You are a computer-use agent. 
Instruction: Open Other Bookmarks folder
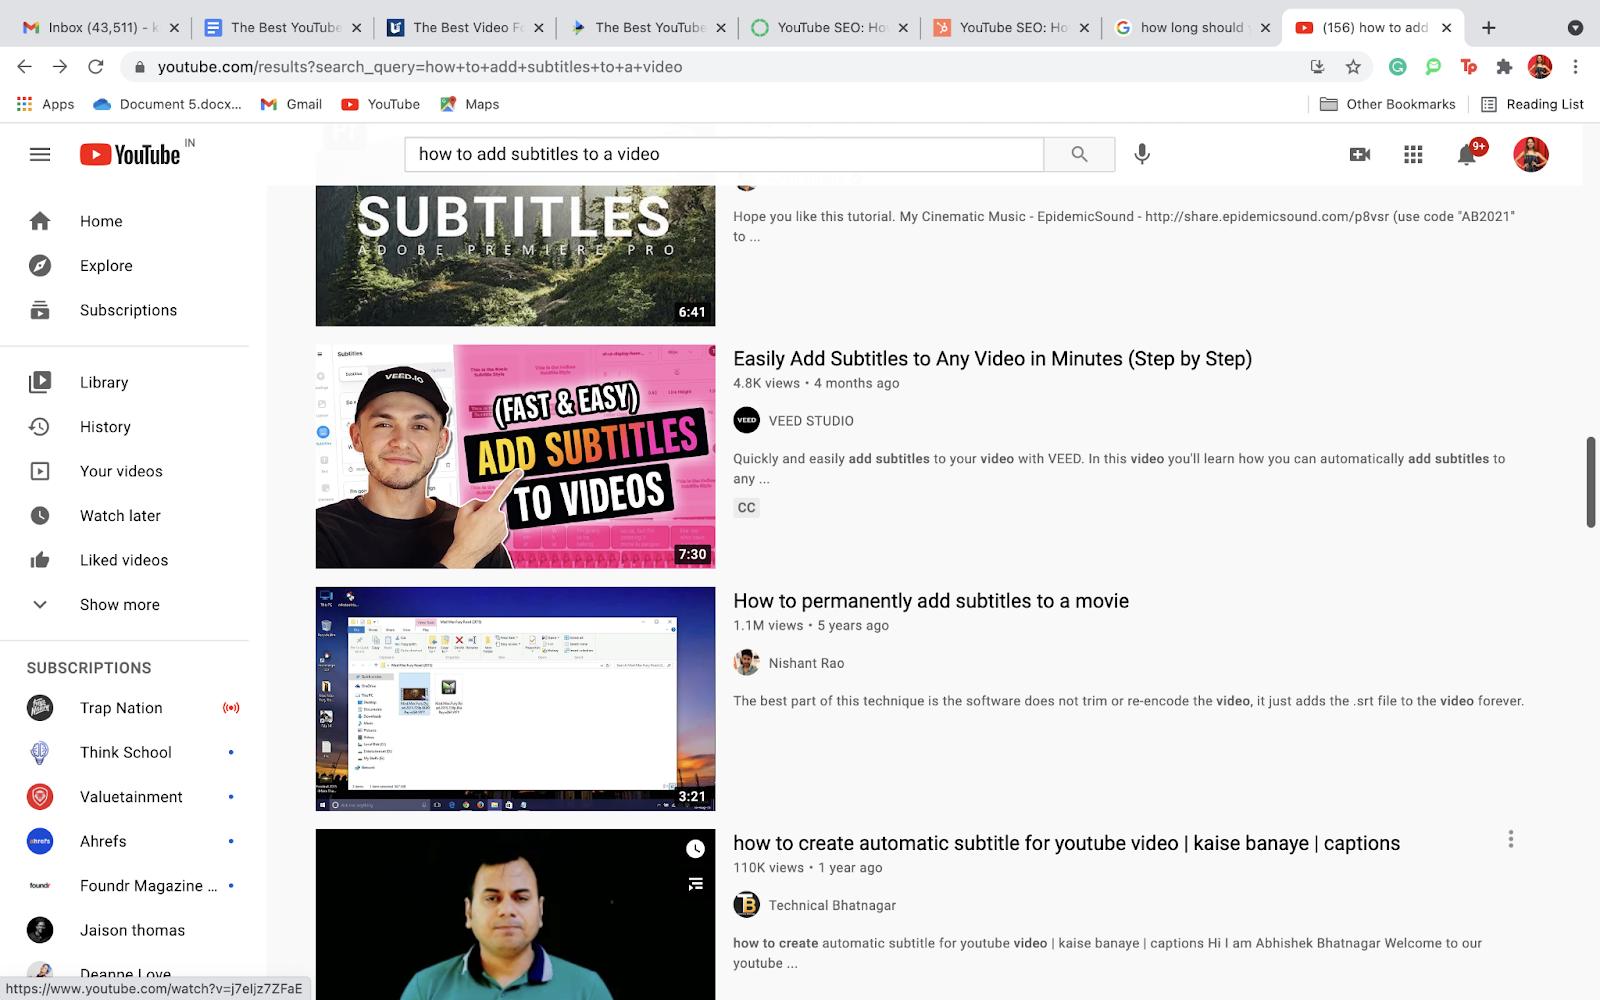(x=1387, y=104)
